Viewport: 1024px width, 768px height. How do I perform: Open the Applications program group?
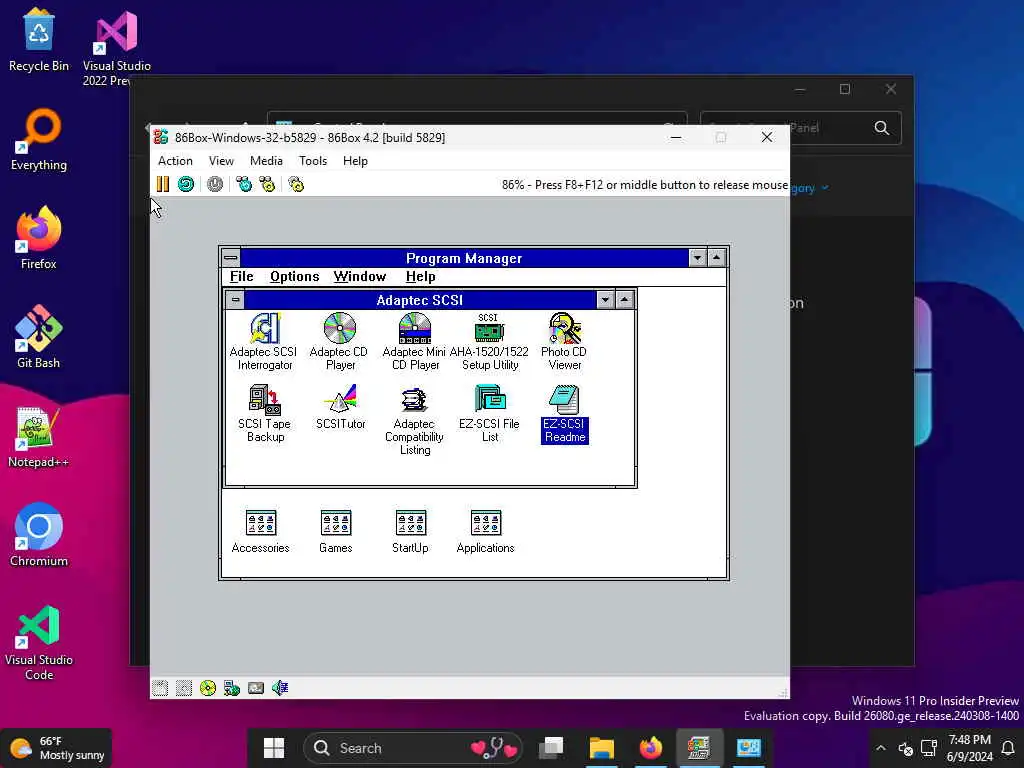pos(485,532)
